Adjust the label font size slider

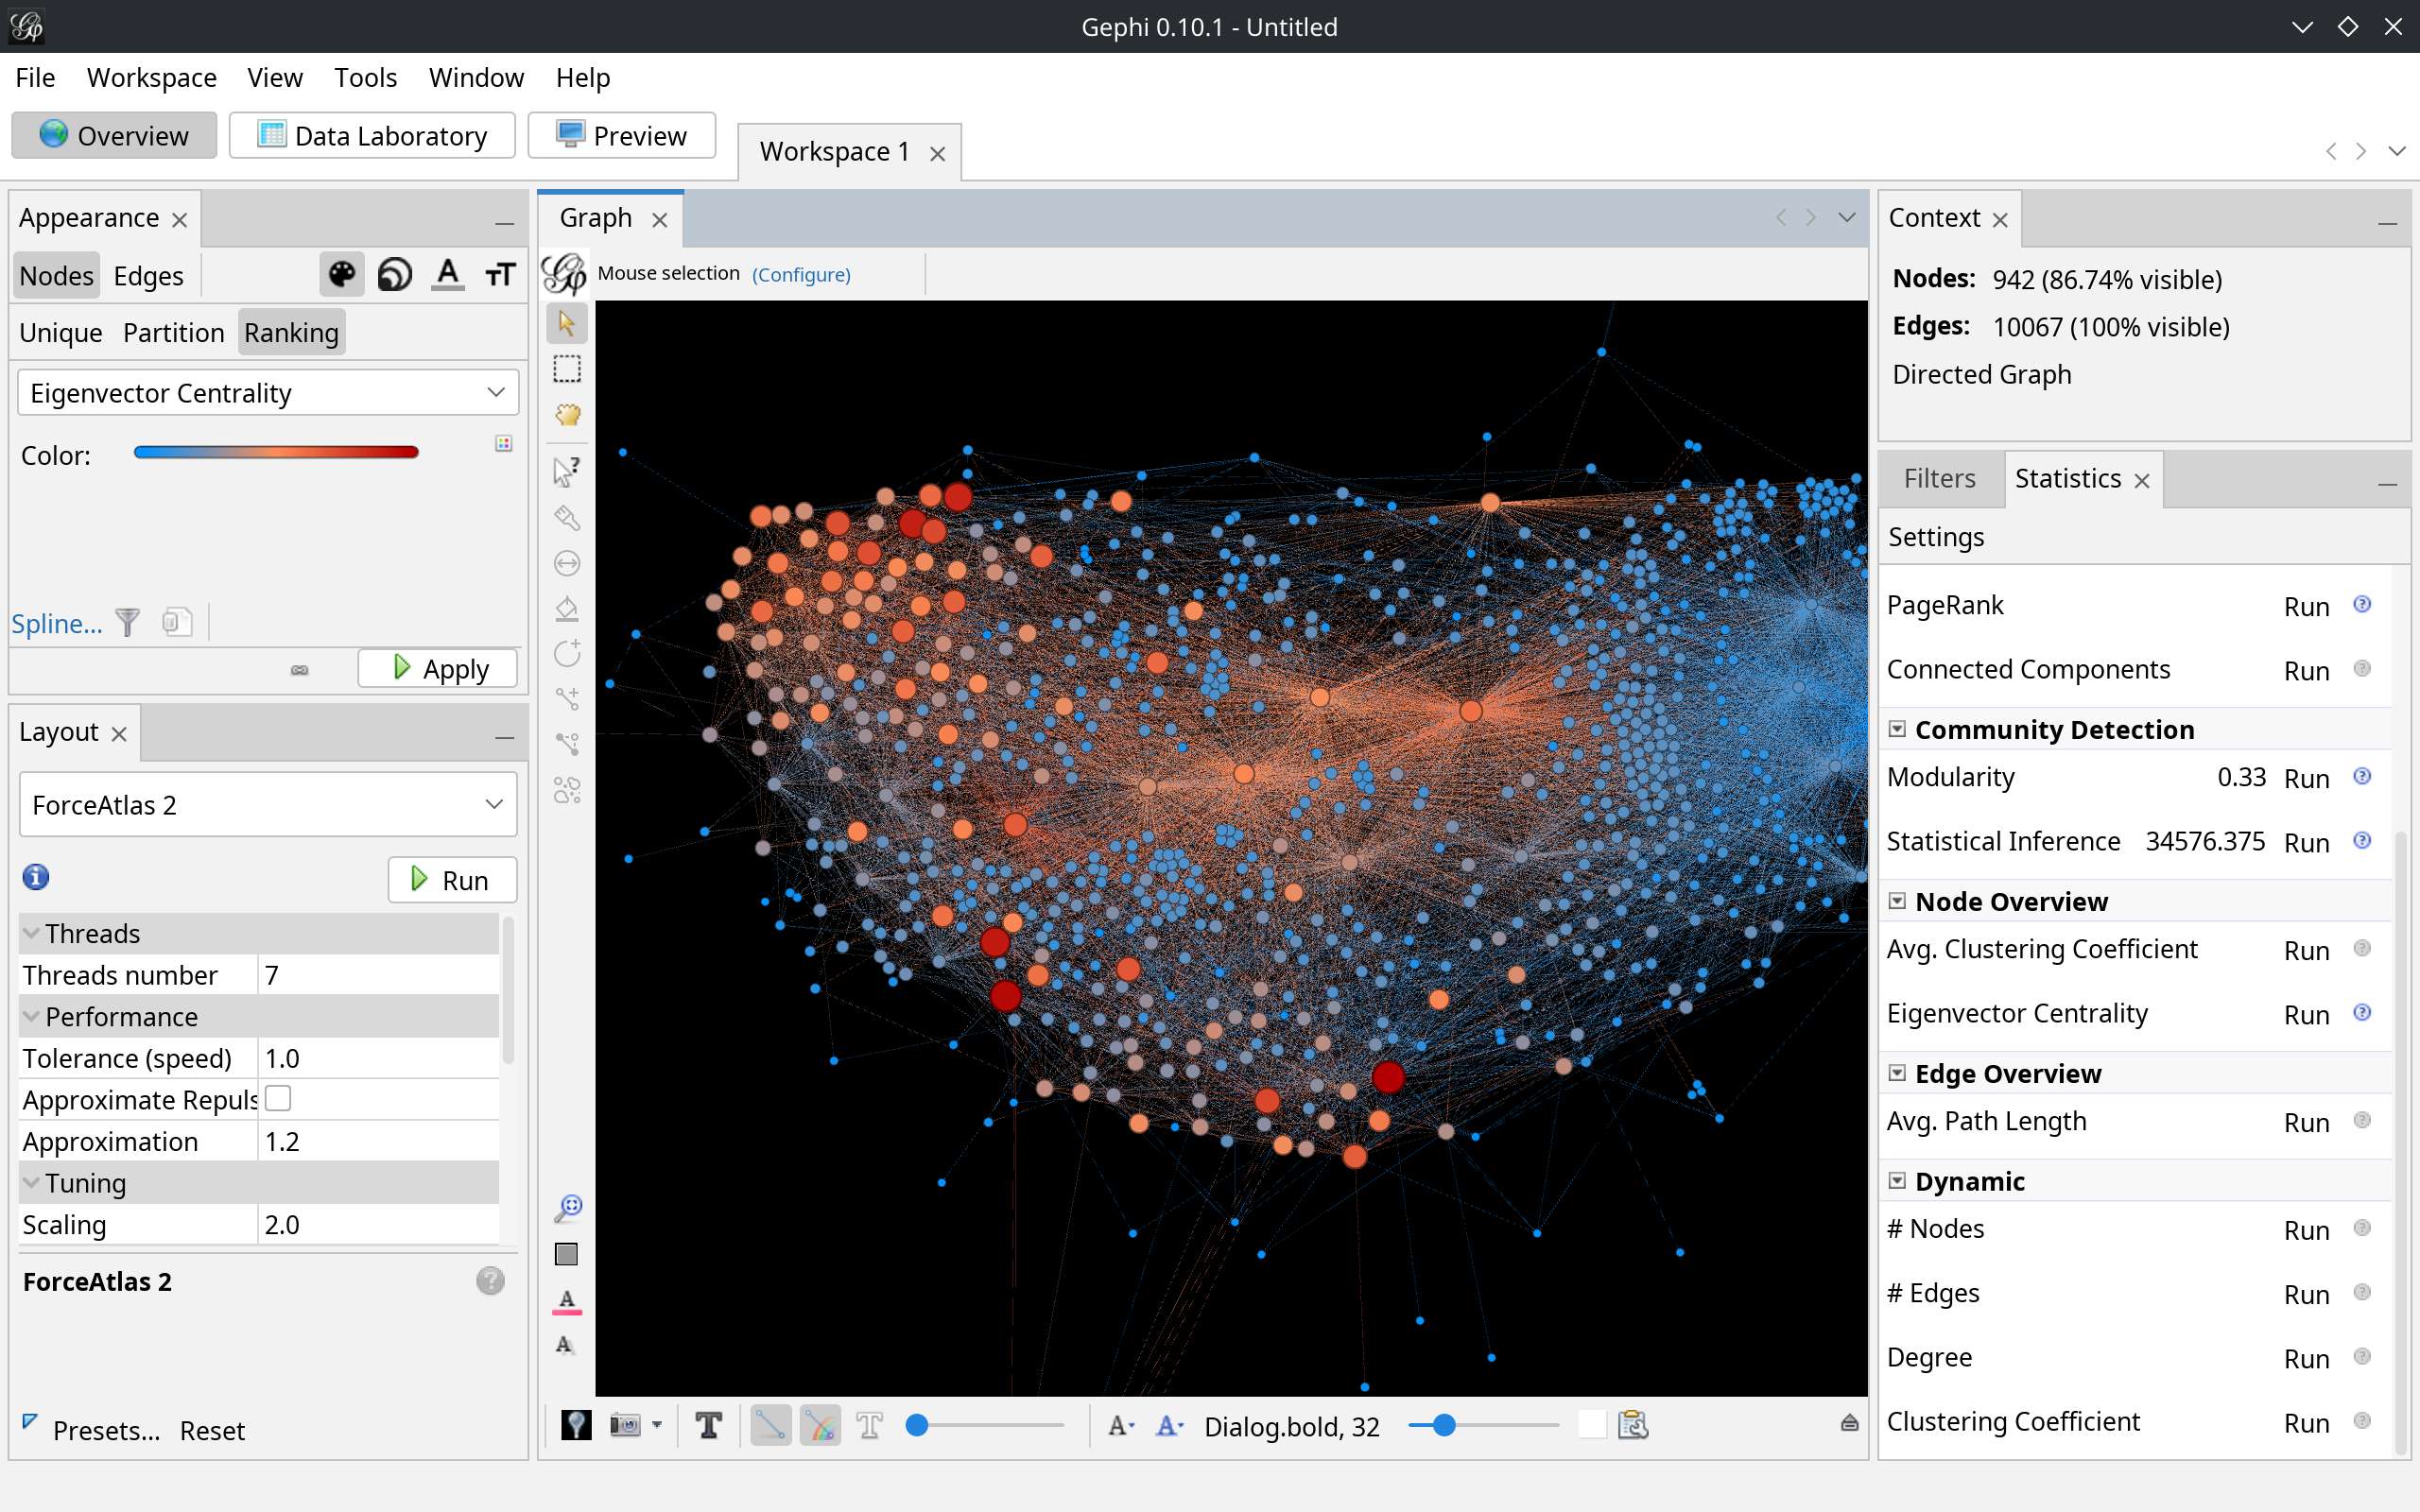(x=1483, y=1425)
